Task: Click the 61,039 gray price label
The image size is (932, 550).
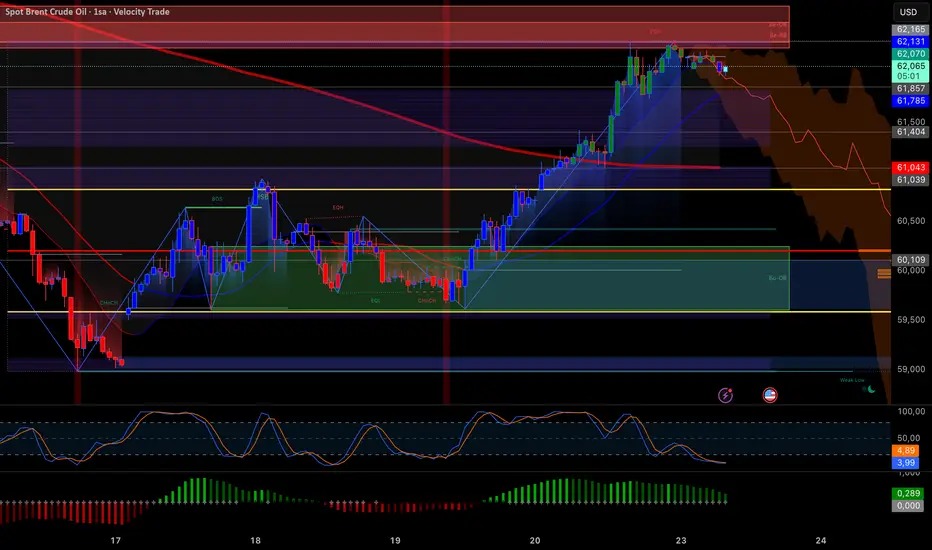Action: coord(910,180)
